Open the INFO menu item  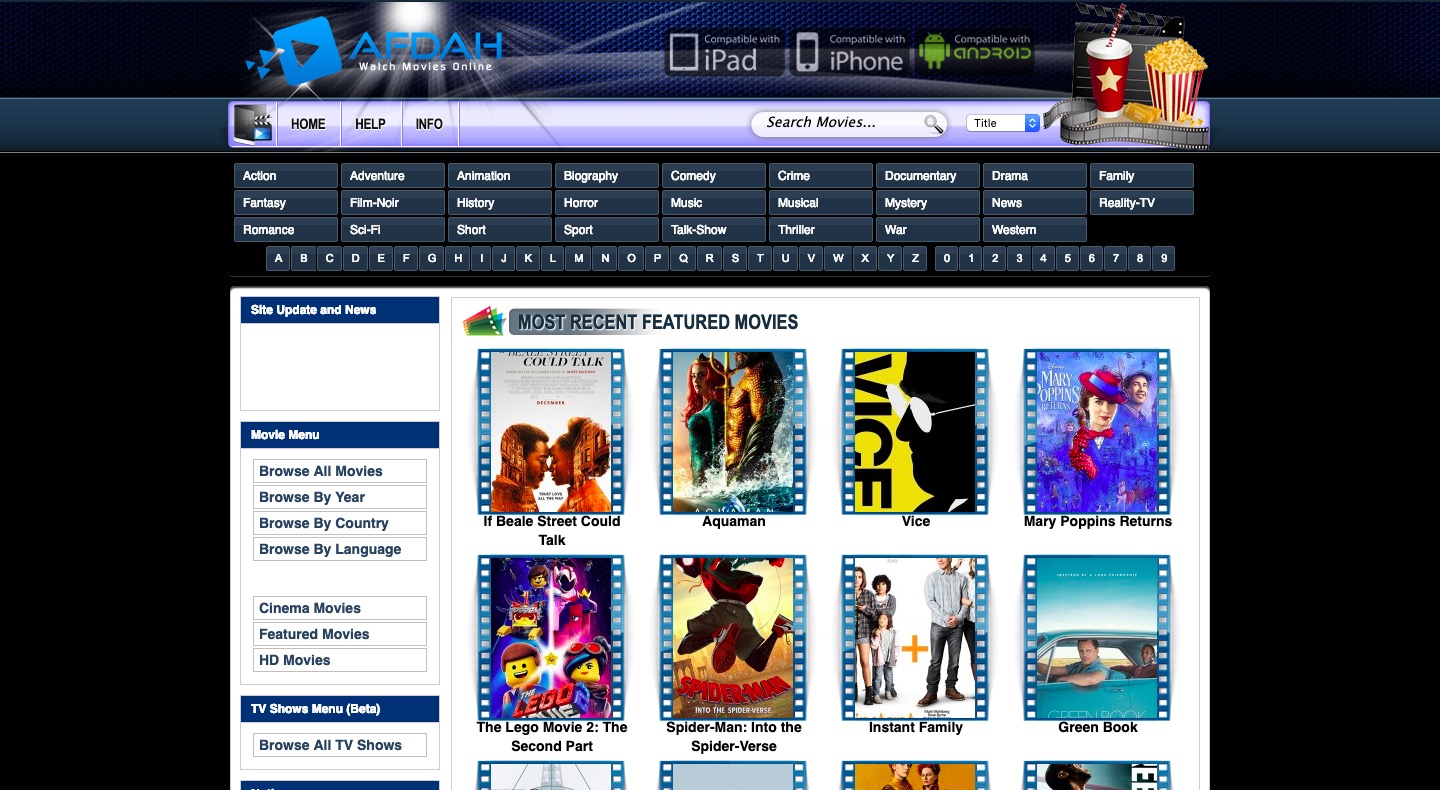[x=429, y=124]
